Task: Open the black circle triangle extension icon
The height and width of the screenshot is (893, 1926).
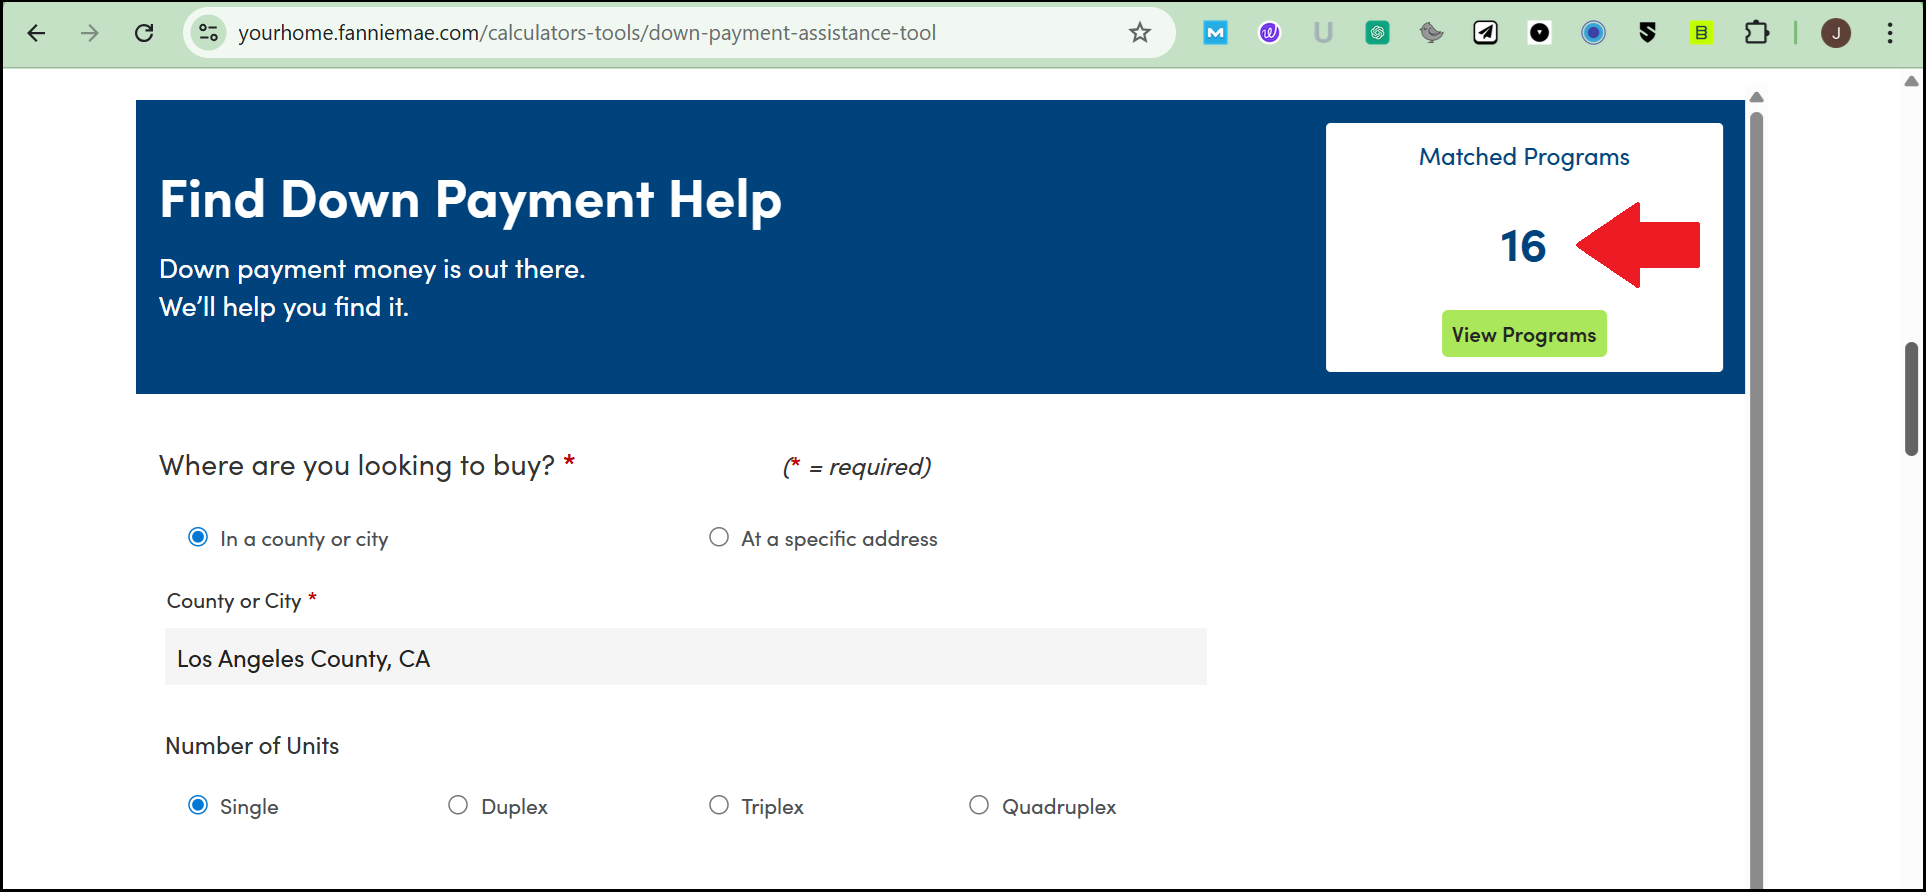Action: point(1539,33)
